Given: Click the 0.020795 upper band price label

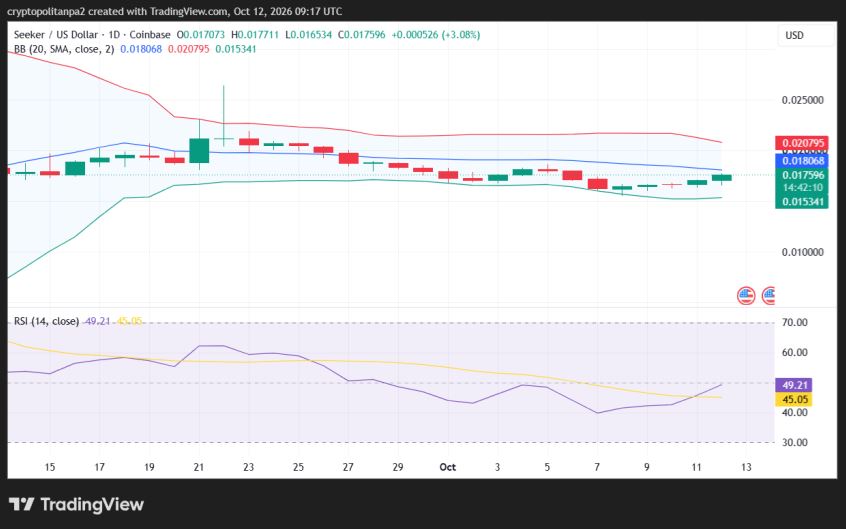Looking at the screenshot, I should (802, 143).
